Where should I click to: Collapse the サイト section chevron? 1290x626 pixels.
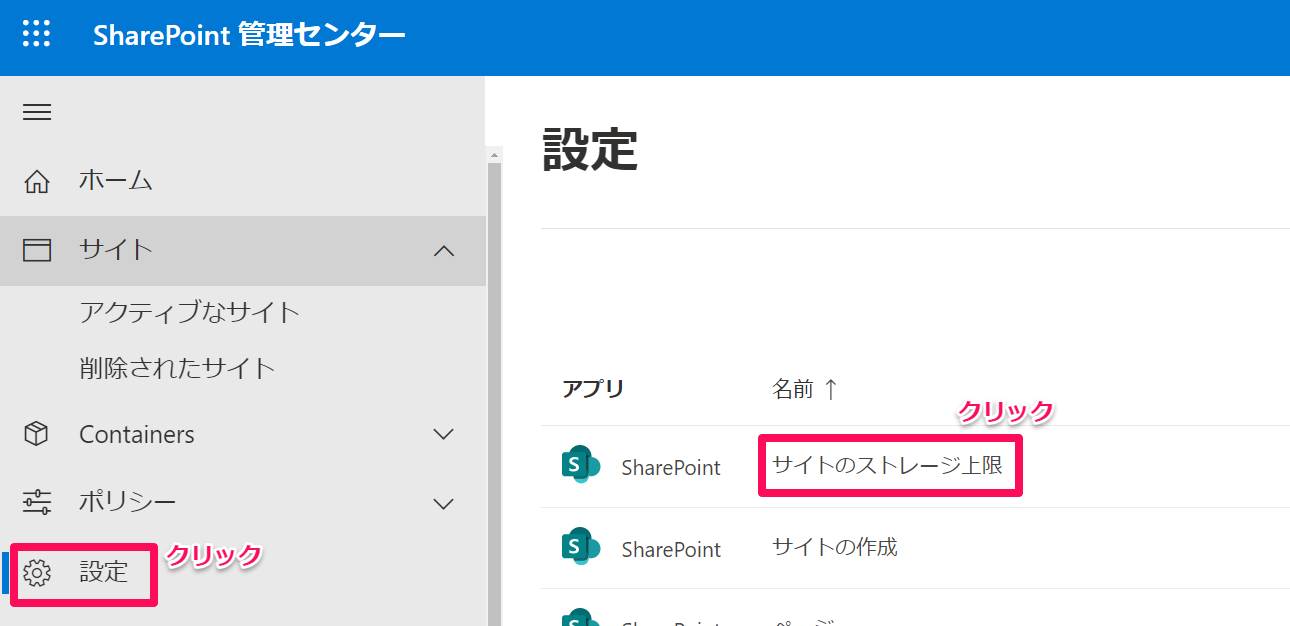[444, 251]
